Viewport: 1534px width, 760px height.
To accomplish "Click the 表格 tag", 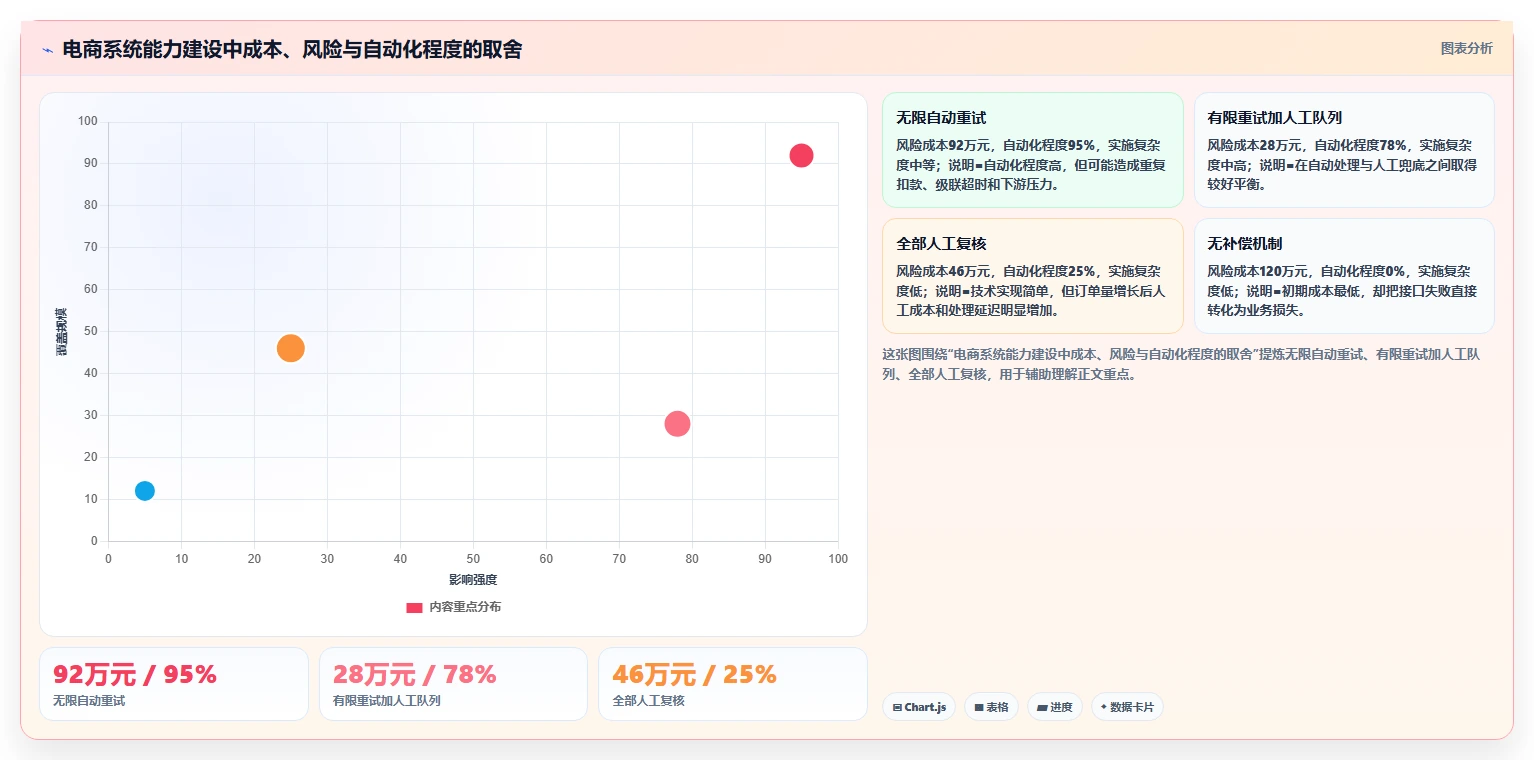I will coord(991,707).
